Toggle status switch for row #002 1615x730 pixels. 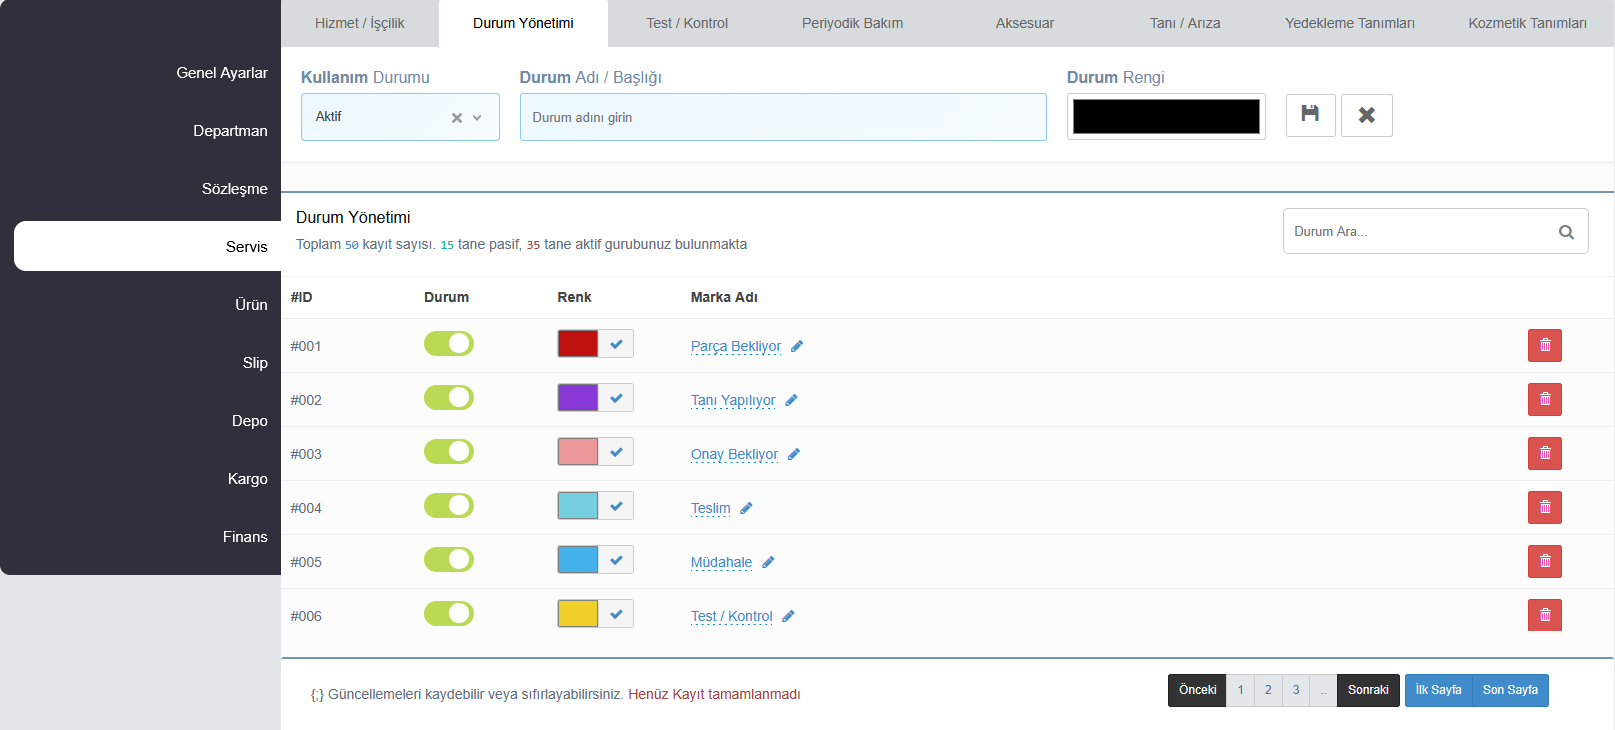449,397
